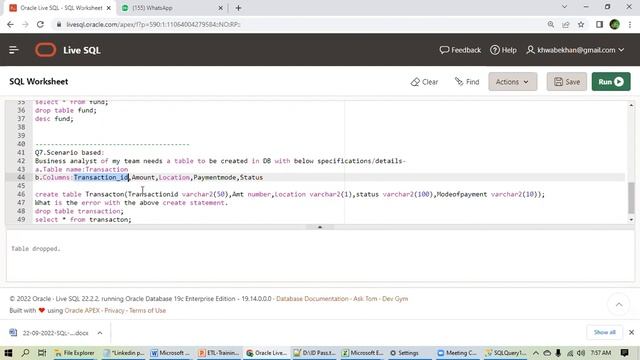The image size is (640, 360).
Task: Click the editor scroll down arrow
Action: click(631, 220)
